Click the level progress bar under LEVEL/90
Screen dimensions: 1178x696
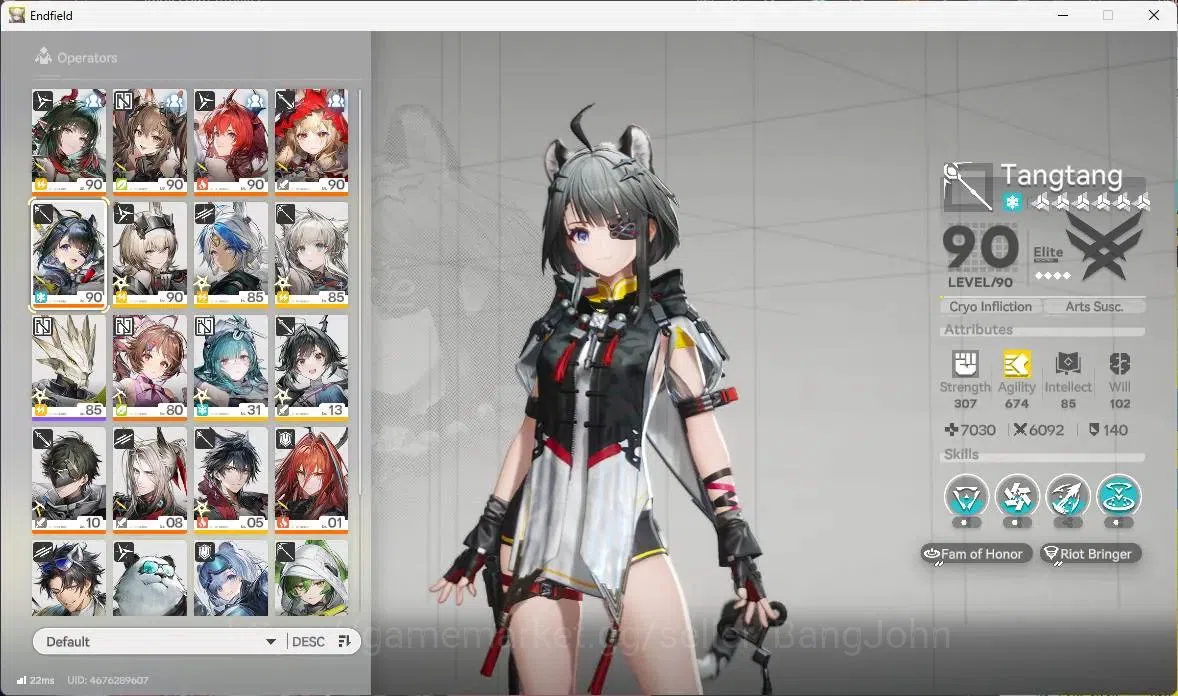click(1041, 296)
